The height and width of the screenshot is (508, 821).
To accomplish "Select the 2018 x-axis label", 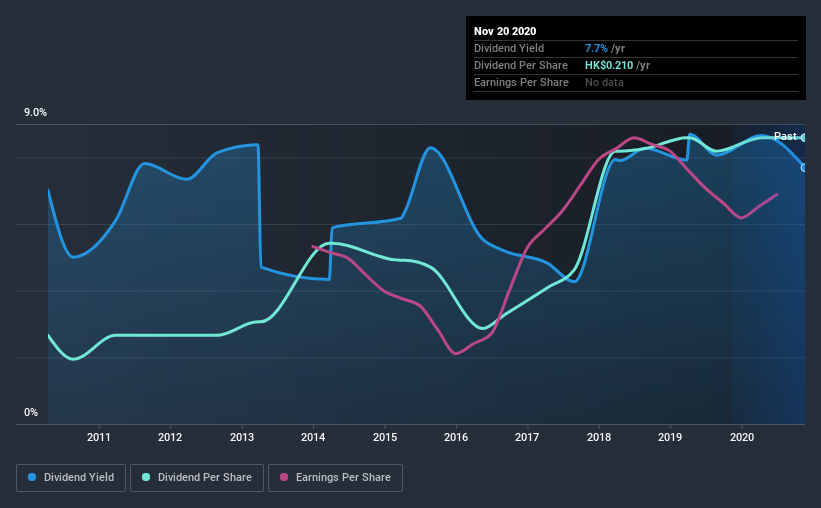I will 599,437.
